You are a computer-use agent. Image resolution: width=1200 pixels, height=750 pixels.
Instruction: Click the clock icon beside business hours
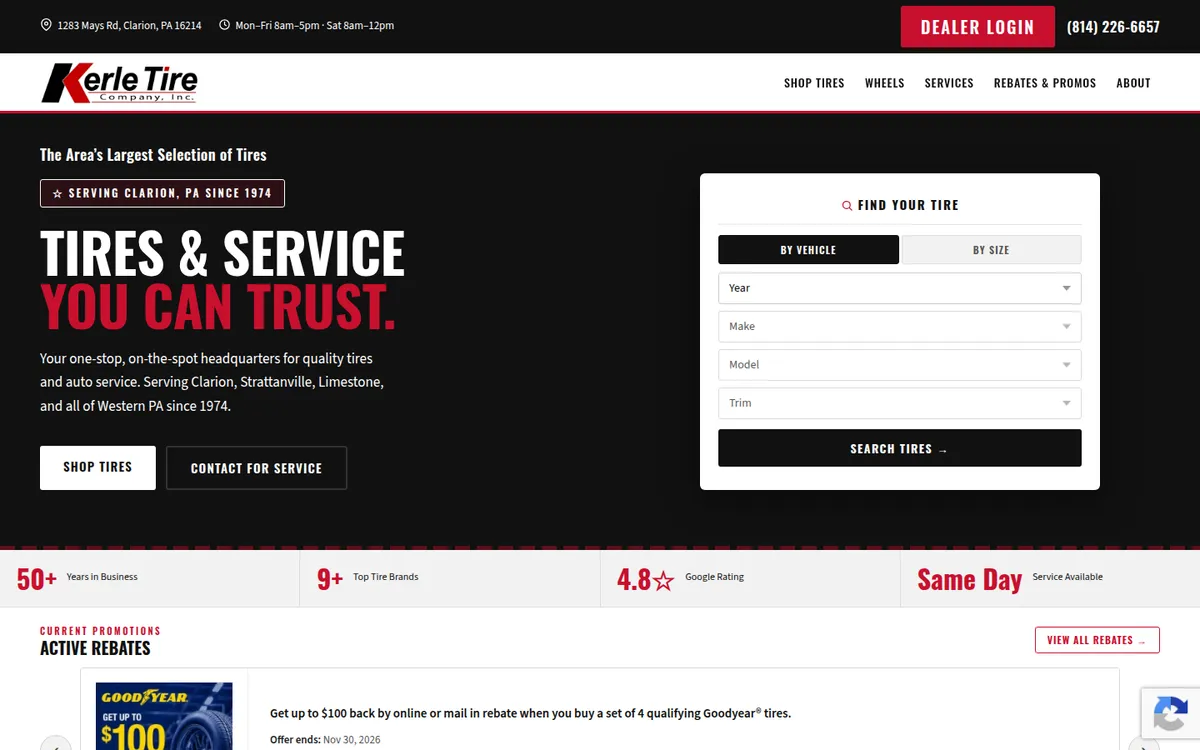tap(224, 25)
